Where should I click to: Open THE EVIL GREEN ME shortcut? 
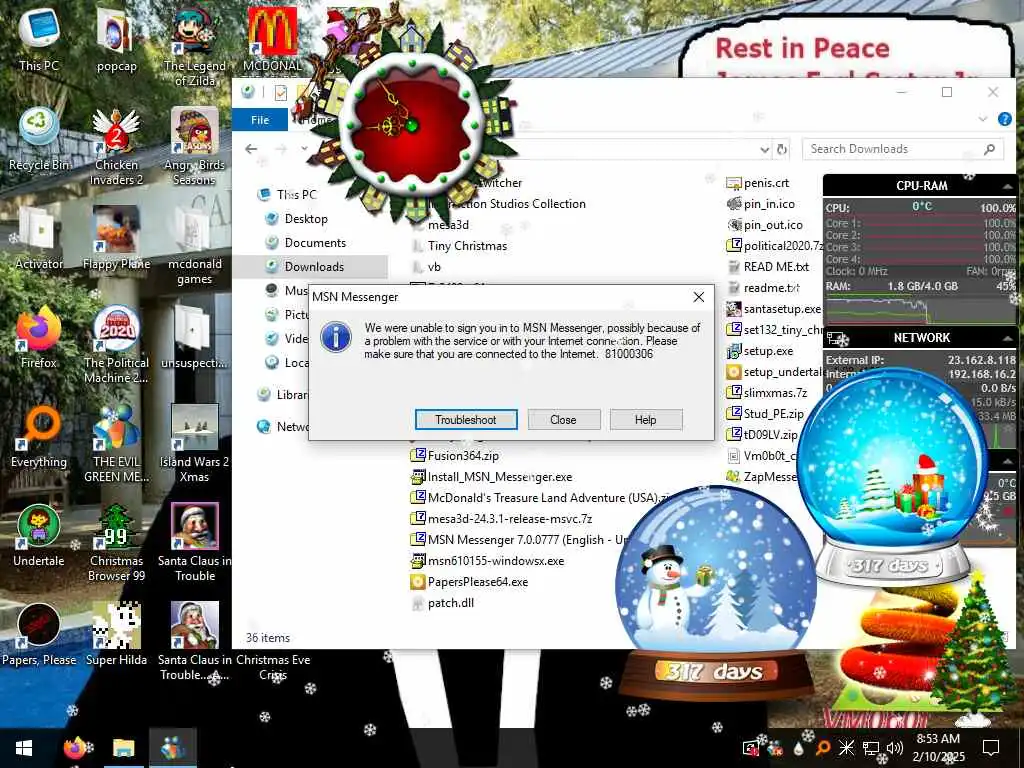(116, 443)
